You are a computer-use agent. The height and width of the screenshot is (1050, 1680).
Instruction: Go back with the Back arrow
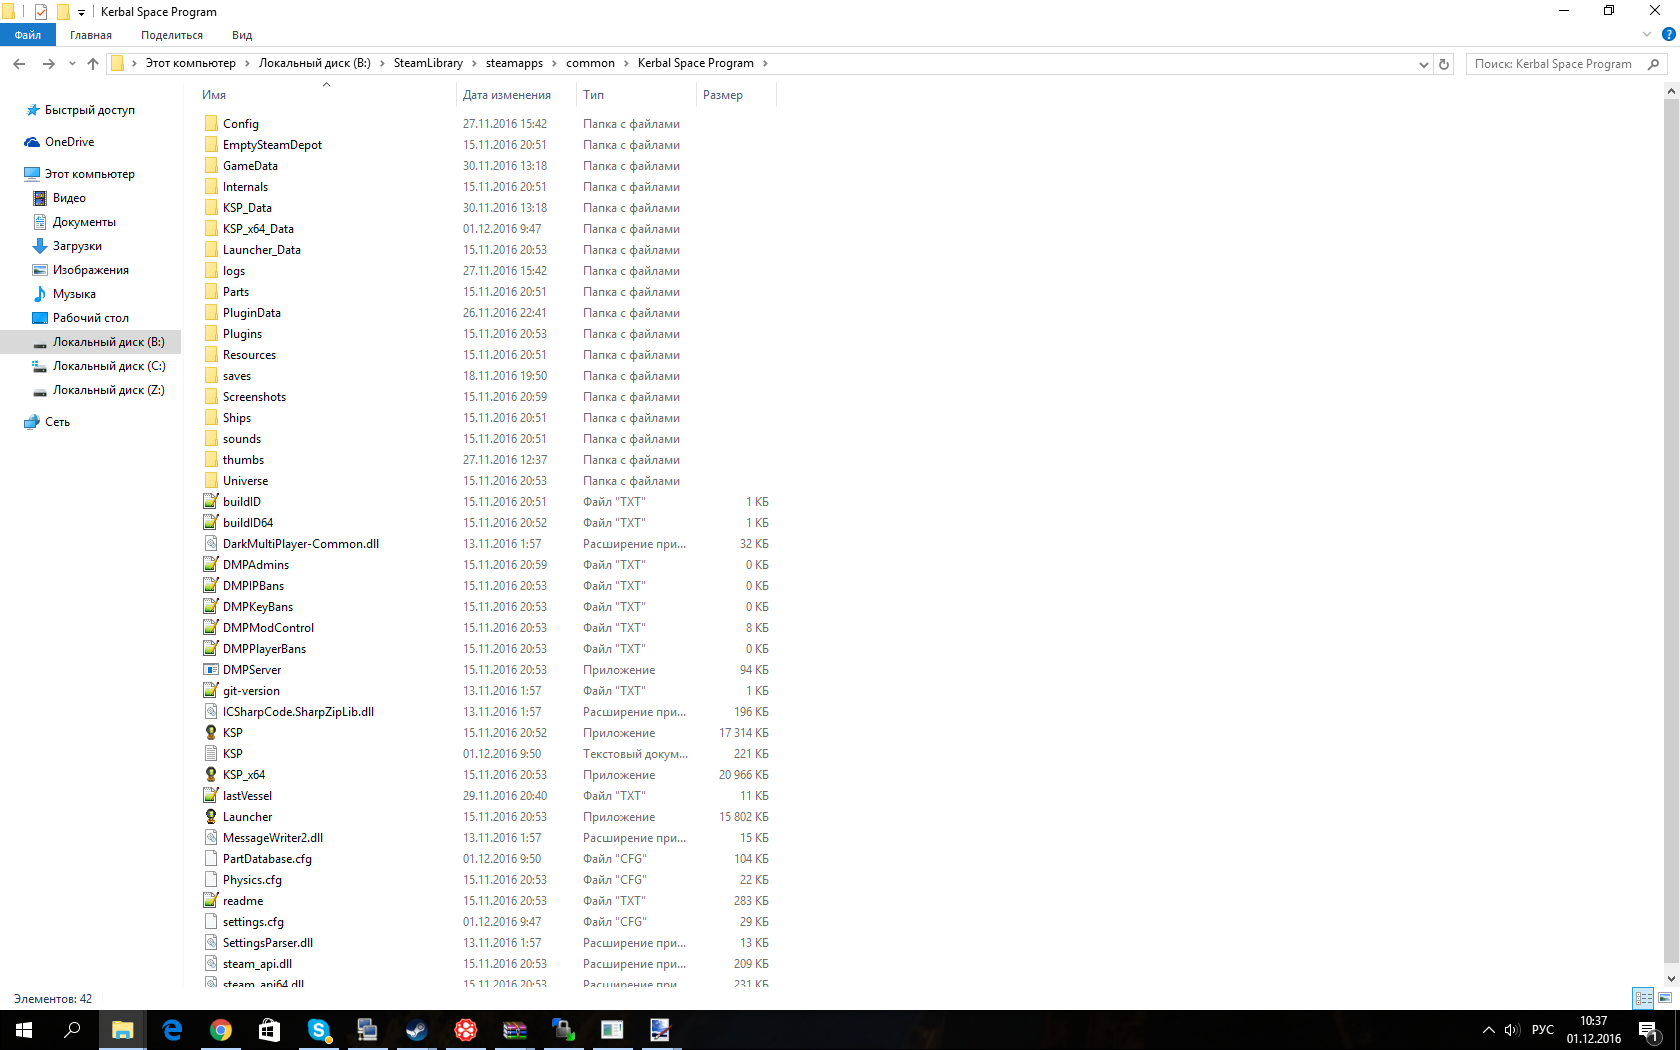point(19,64)
